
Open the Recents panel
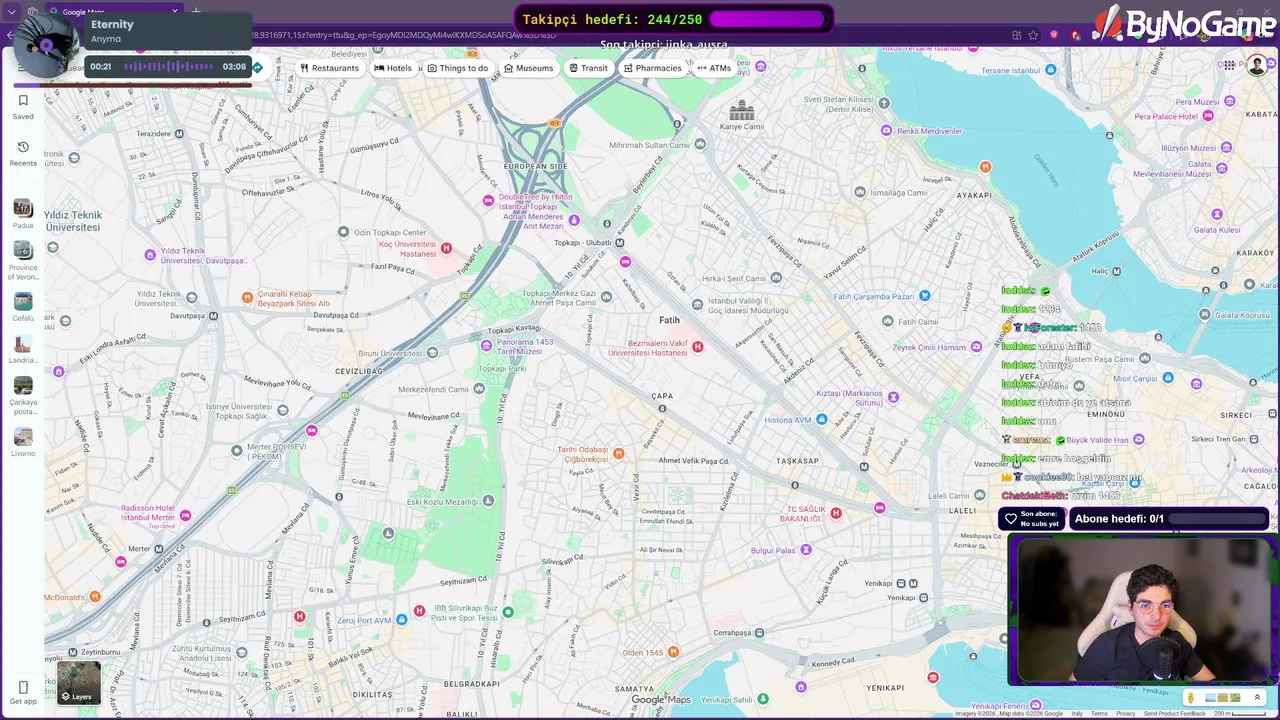(x=23, y=153)
